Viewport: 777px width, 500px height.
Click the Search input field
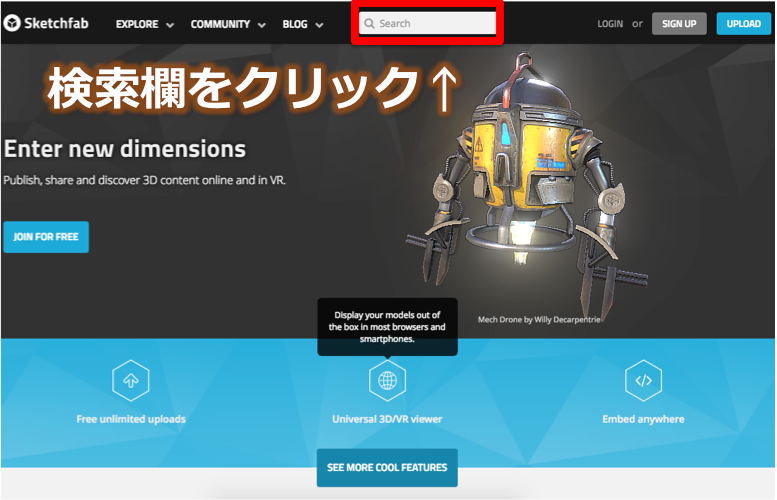(x=427, y=23)
